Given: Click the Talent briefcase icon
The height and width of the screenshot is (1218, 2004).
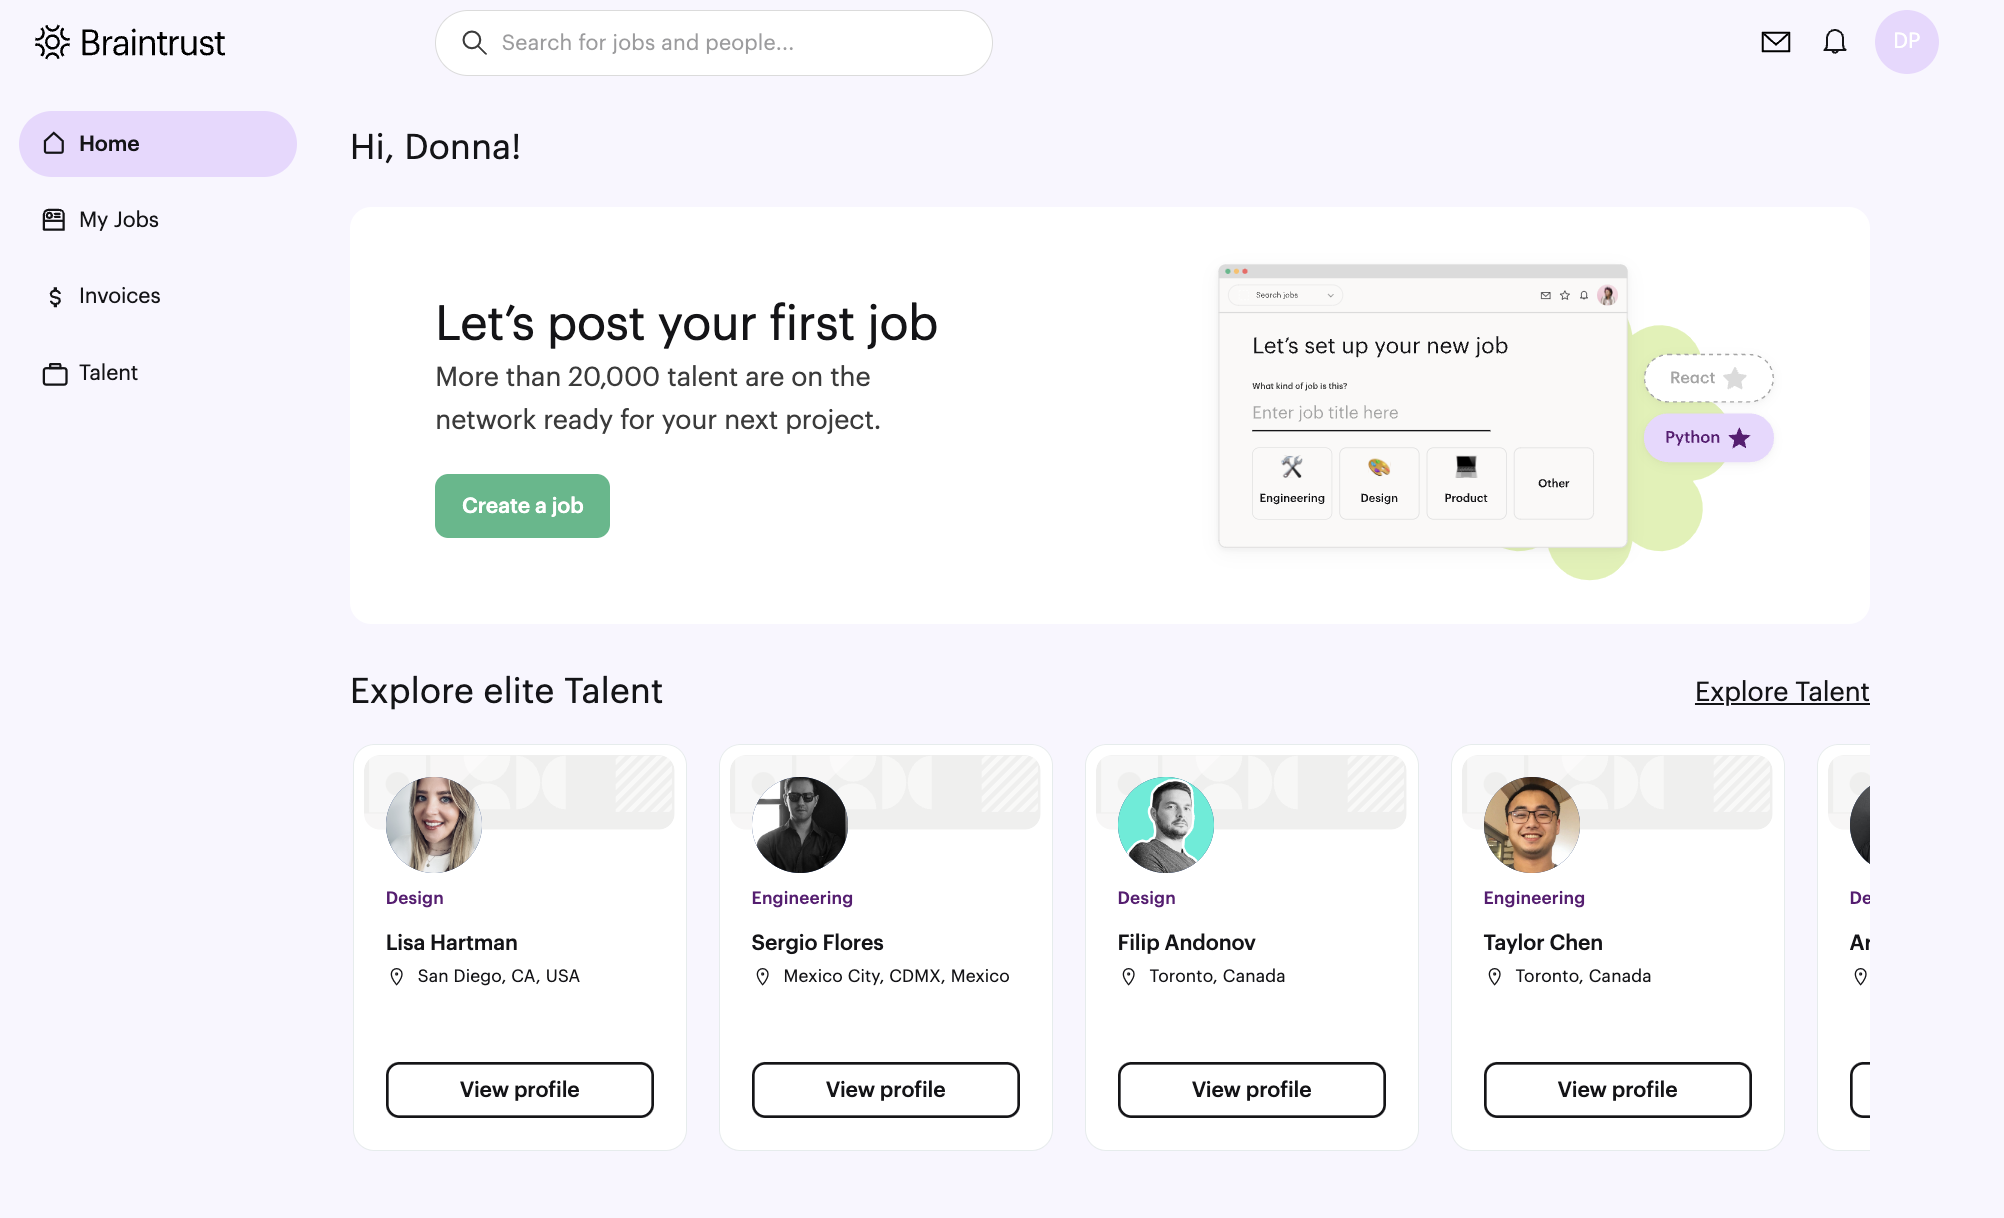Looking at the screenshot, I should [54, 373].
